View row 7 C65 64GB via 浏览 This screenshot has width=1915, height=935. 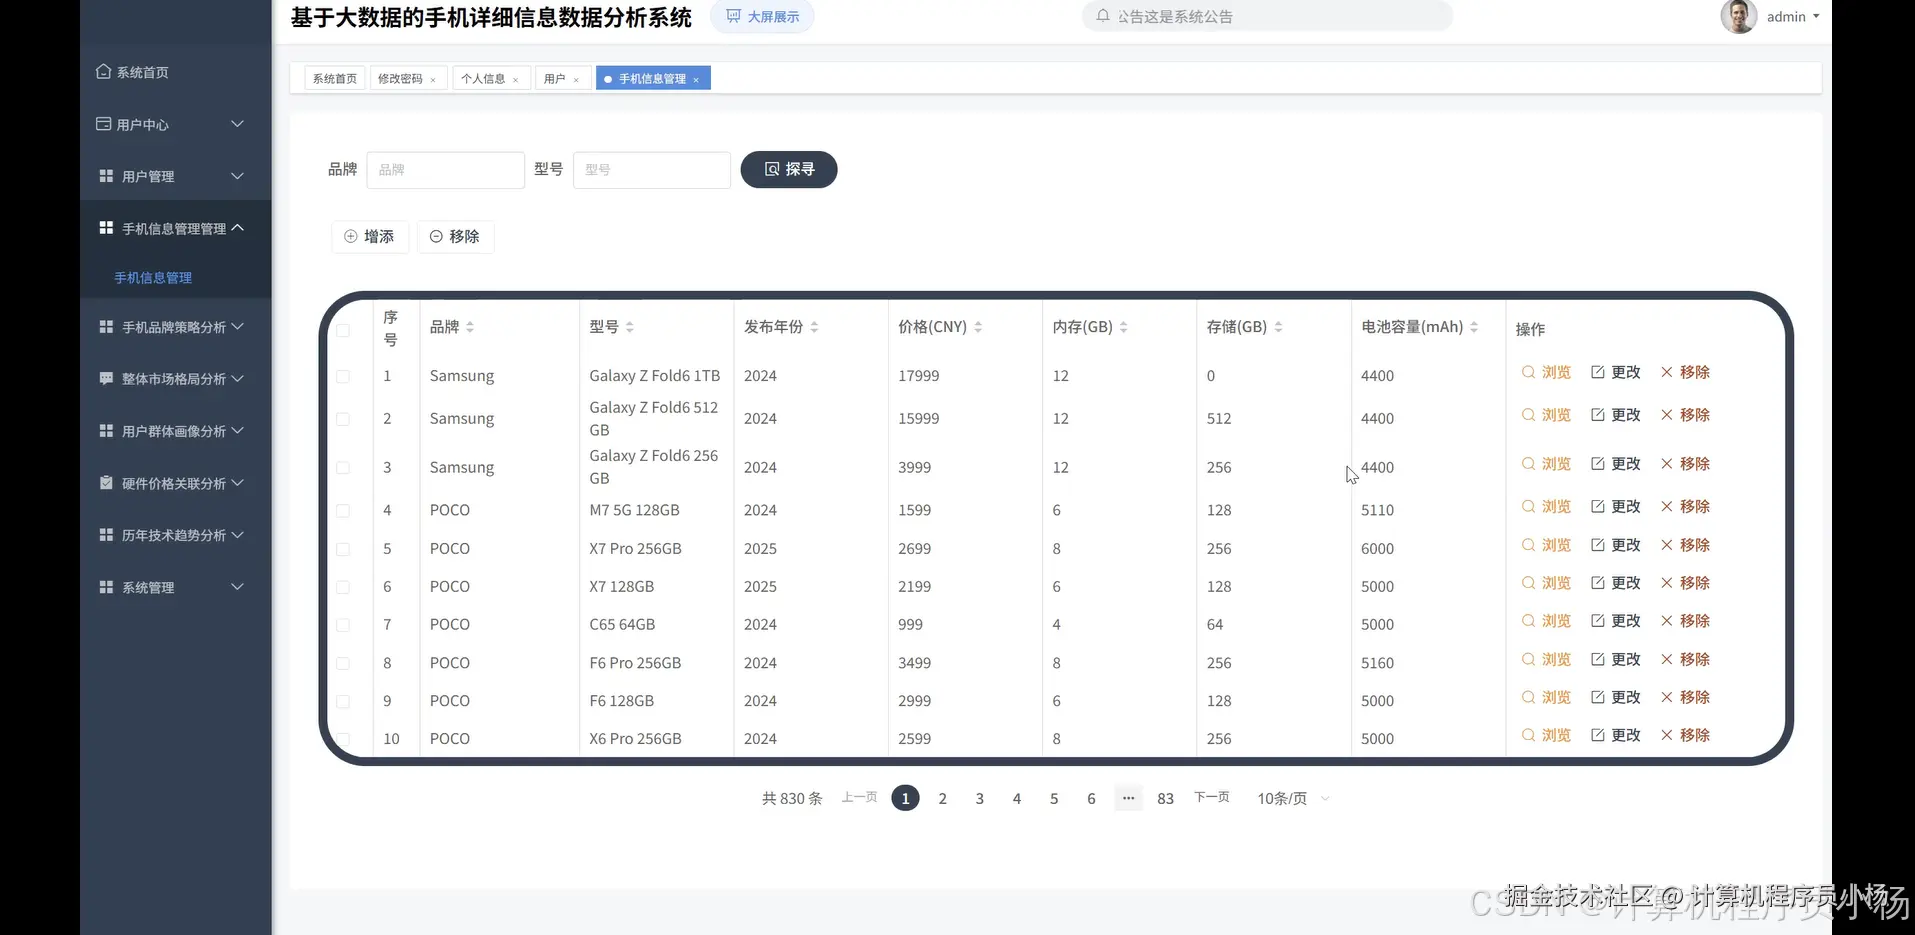pyautogui.click(x=1546, y=621)
